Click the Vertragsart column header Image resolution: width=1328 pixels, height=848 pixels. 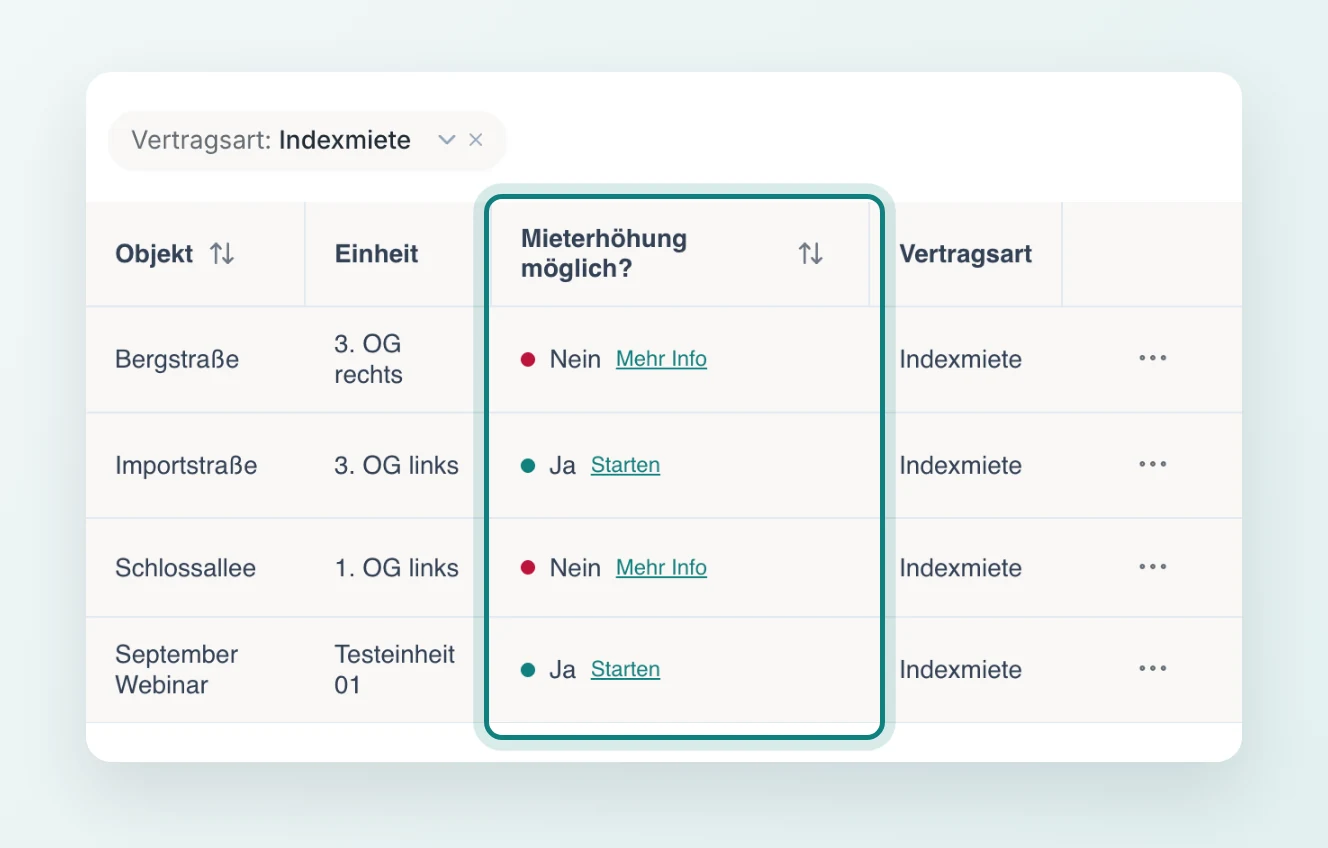click(x=965, y=254)
